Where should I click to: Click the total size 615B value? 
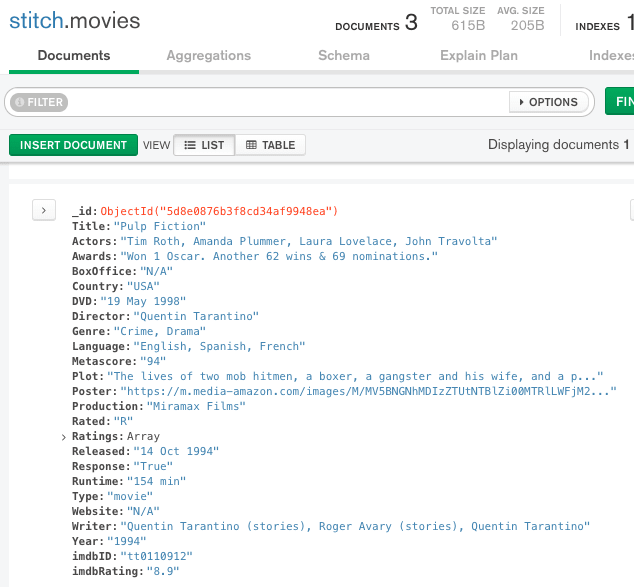[x=468, y=26]
